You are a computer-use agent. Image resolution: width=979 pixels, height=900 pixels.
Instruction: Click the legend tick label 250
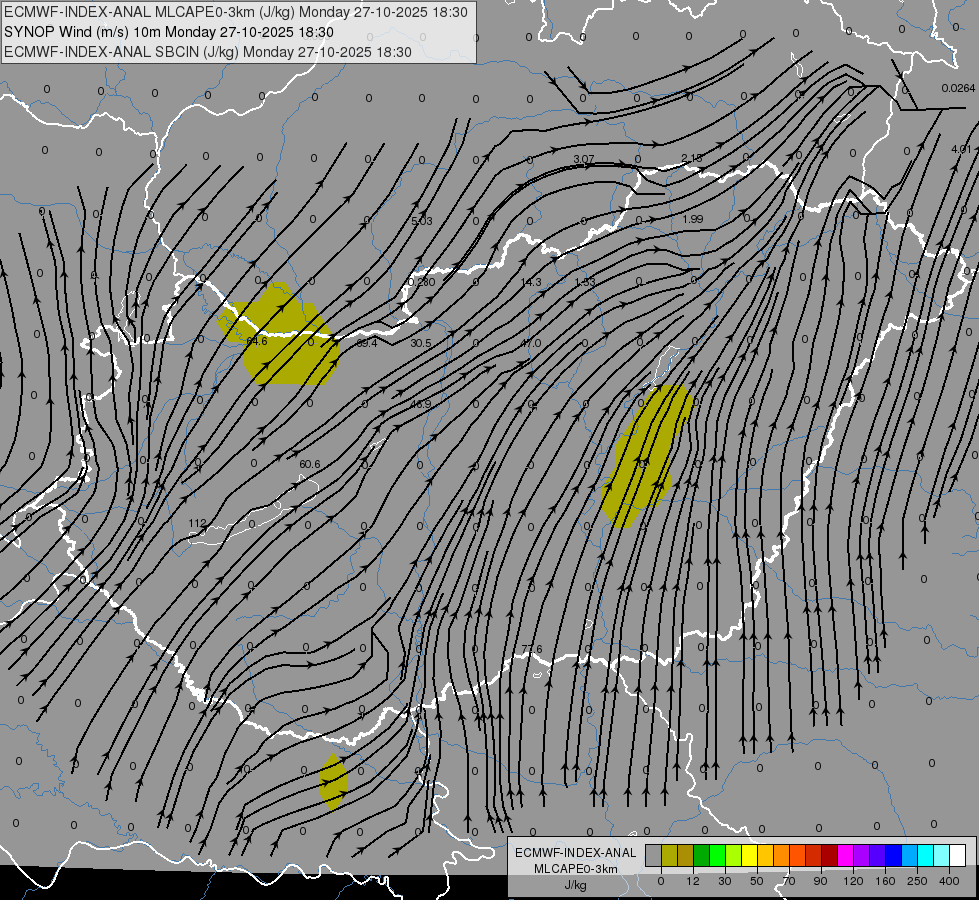(x=917, y=881)
